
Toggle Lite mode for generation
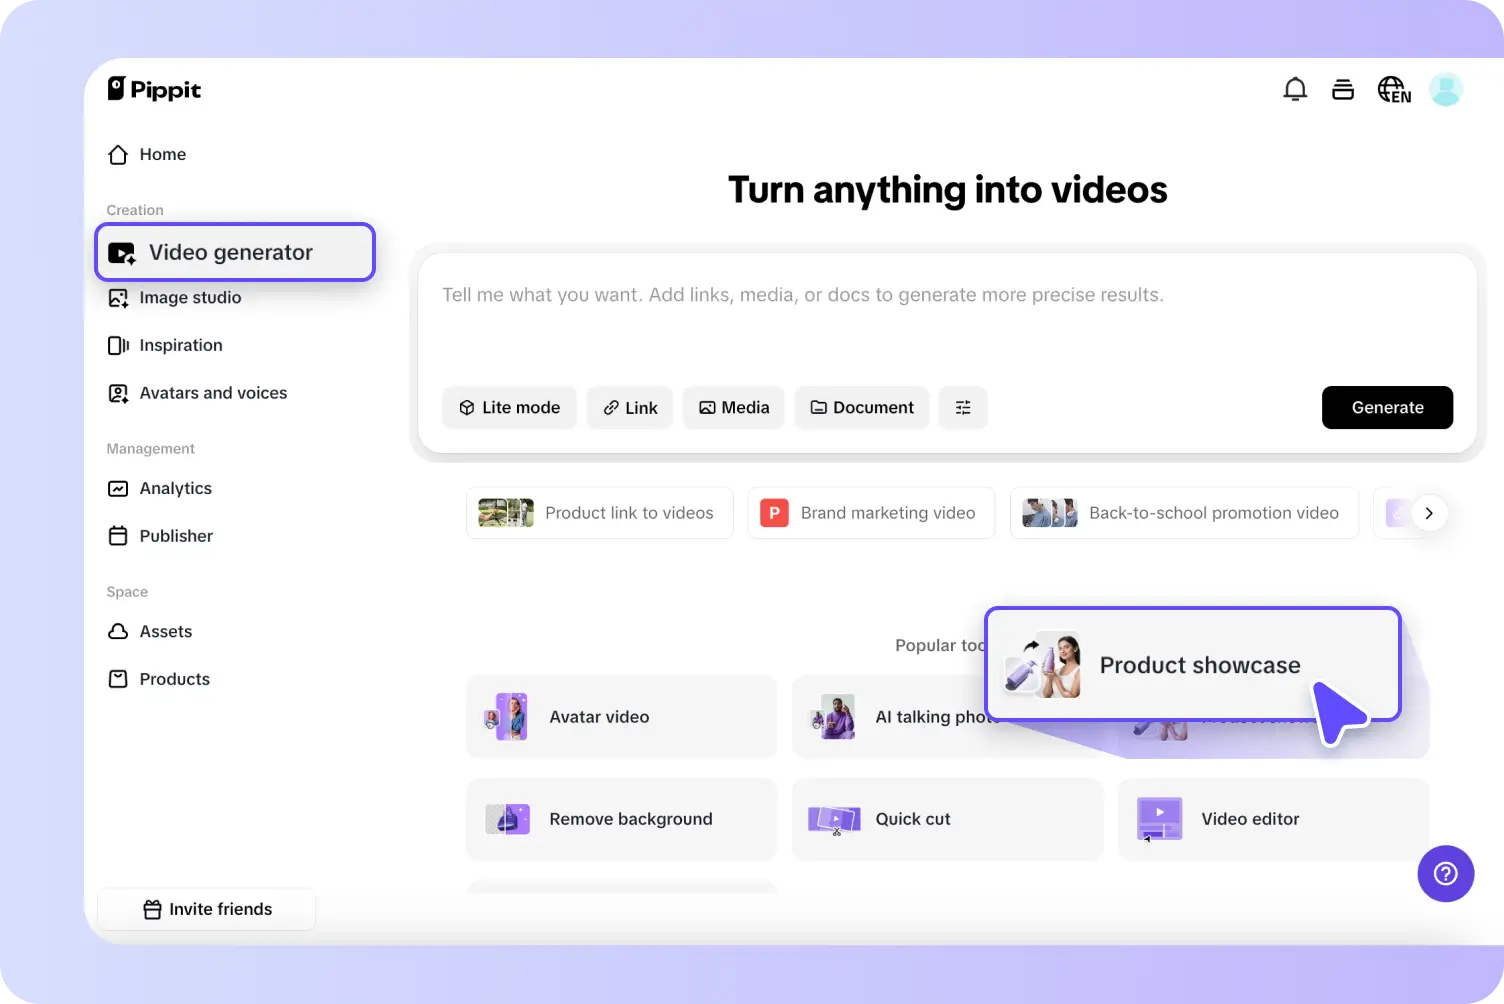coord(509,407)
